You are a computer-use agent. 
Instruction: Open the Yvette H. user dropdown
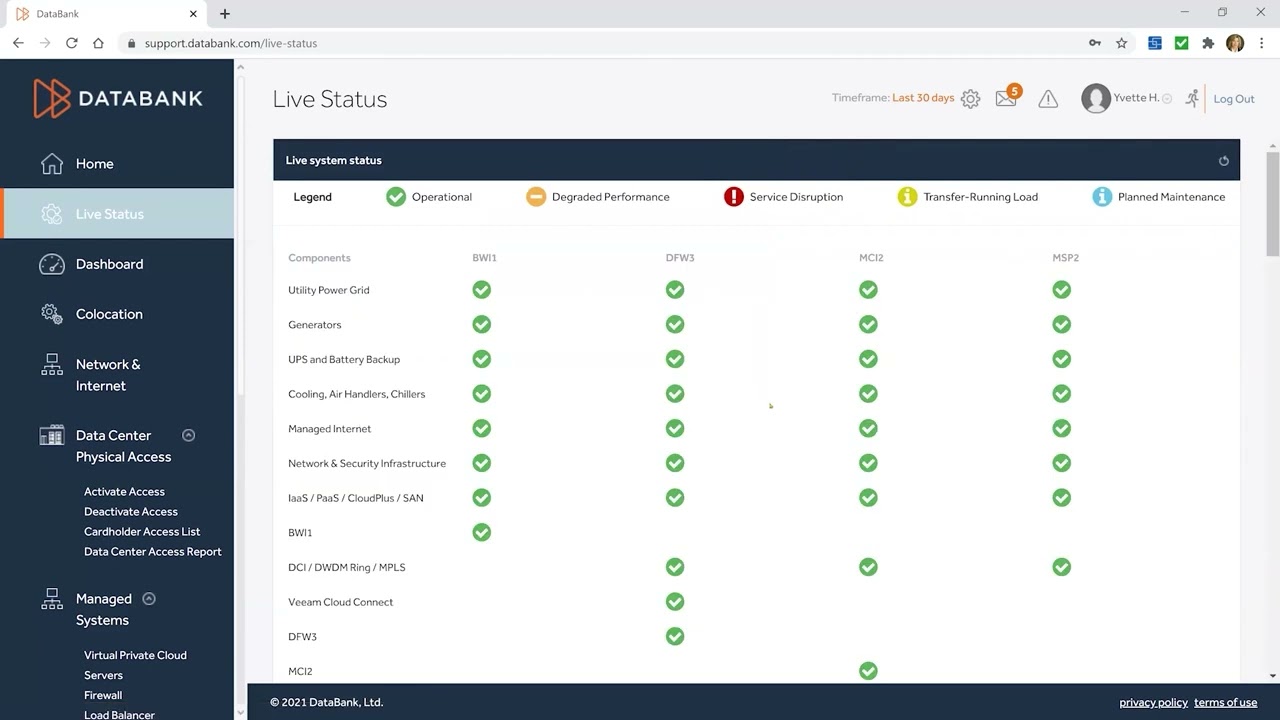tap(1167, 99)
